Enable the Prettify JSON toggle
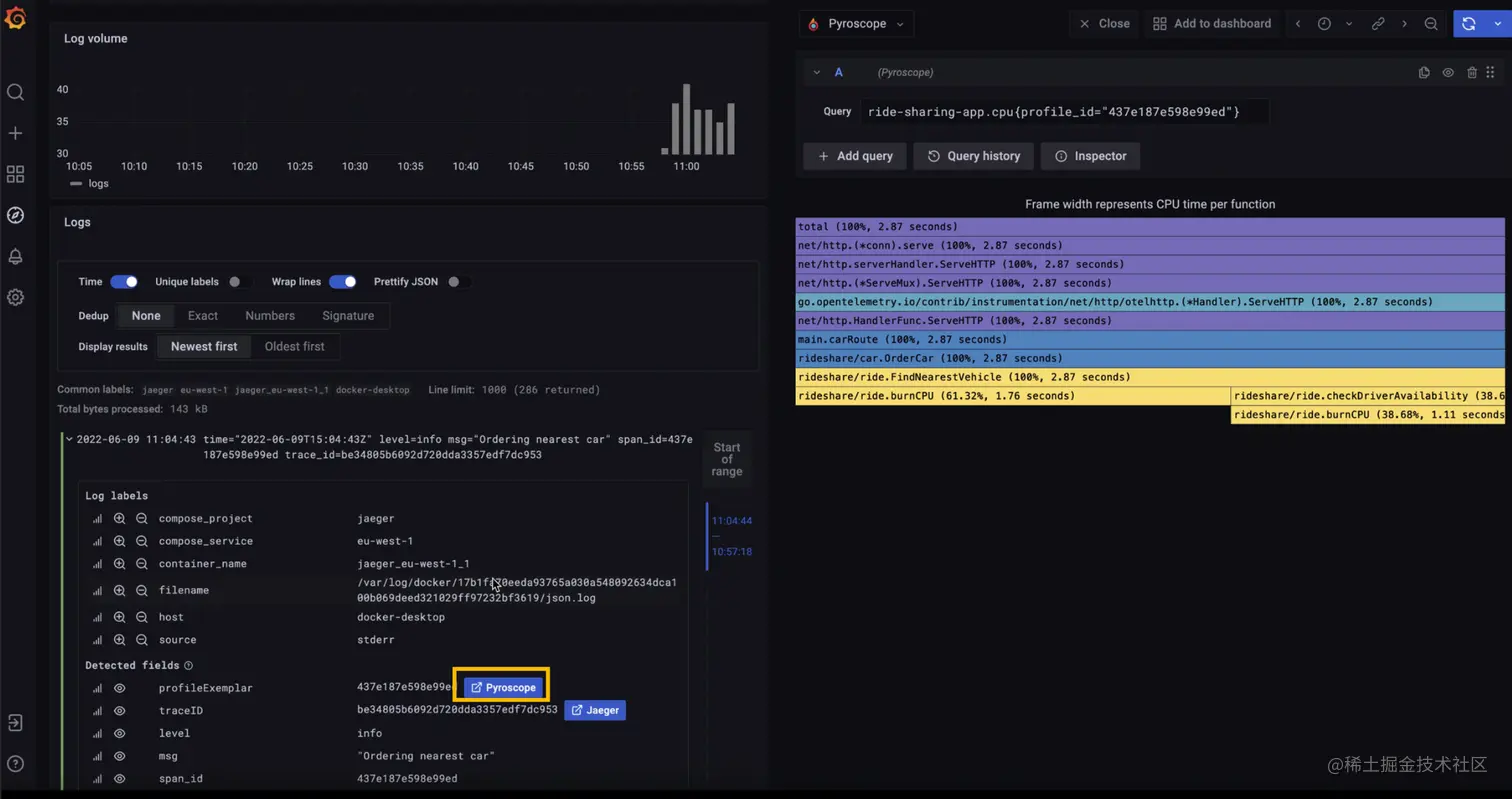Image resolution: width=1512 pixels, height=799 pixels. tap(458, 282)
